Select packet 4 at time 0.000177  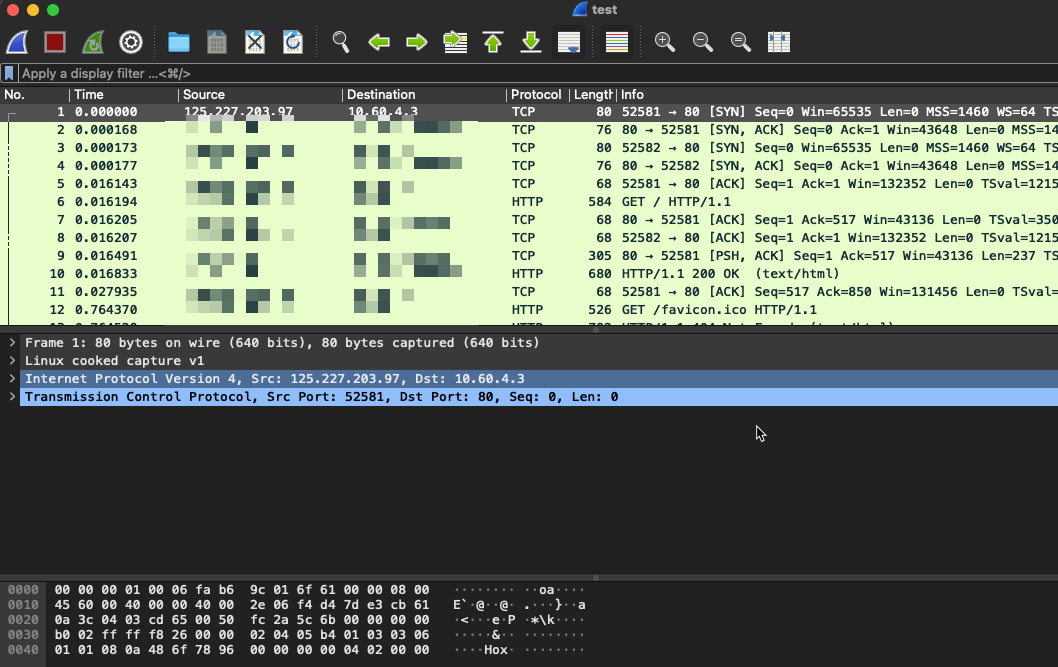click(x=529, y=166)
